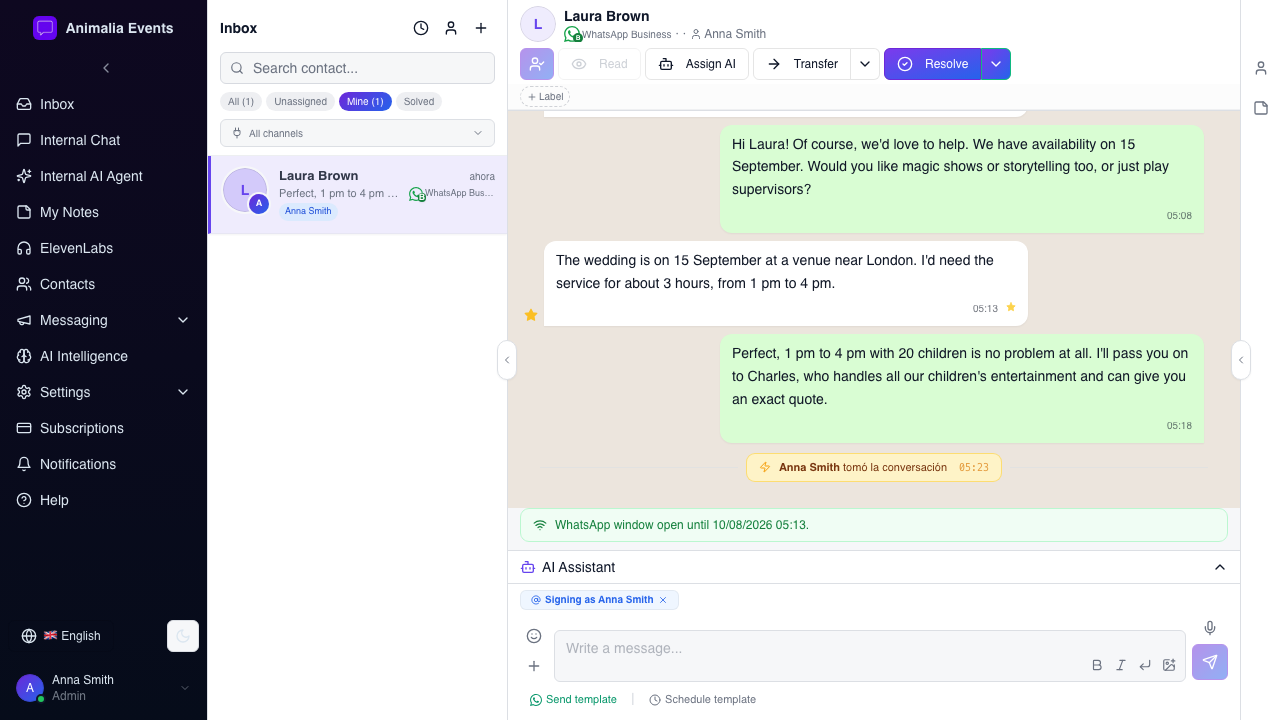Select the Solved filter tab
The height and width of the screenshot is (720, 1280).
click(x=419, y=102)
